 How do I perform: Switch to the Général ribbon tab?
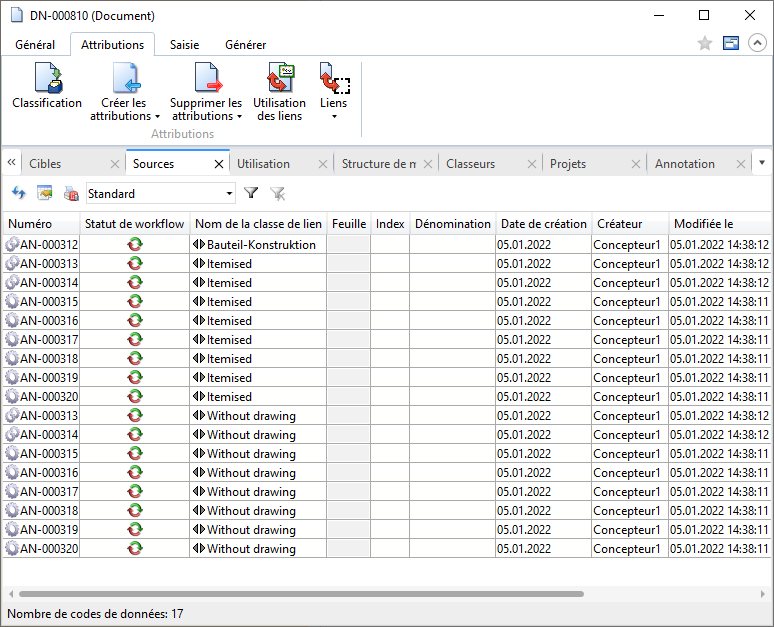point(35,45)
